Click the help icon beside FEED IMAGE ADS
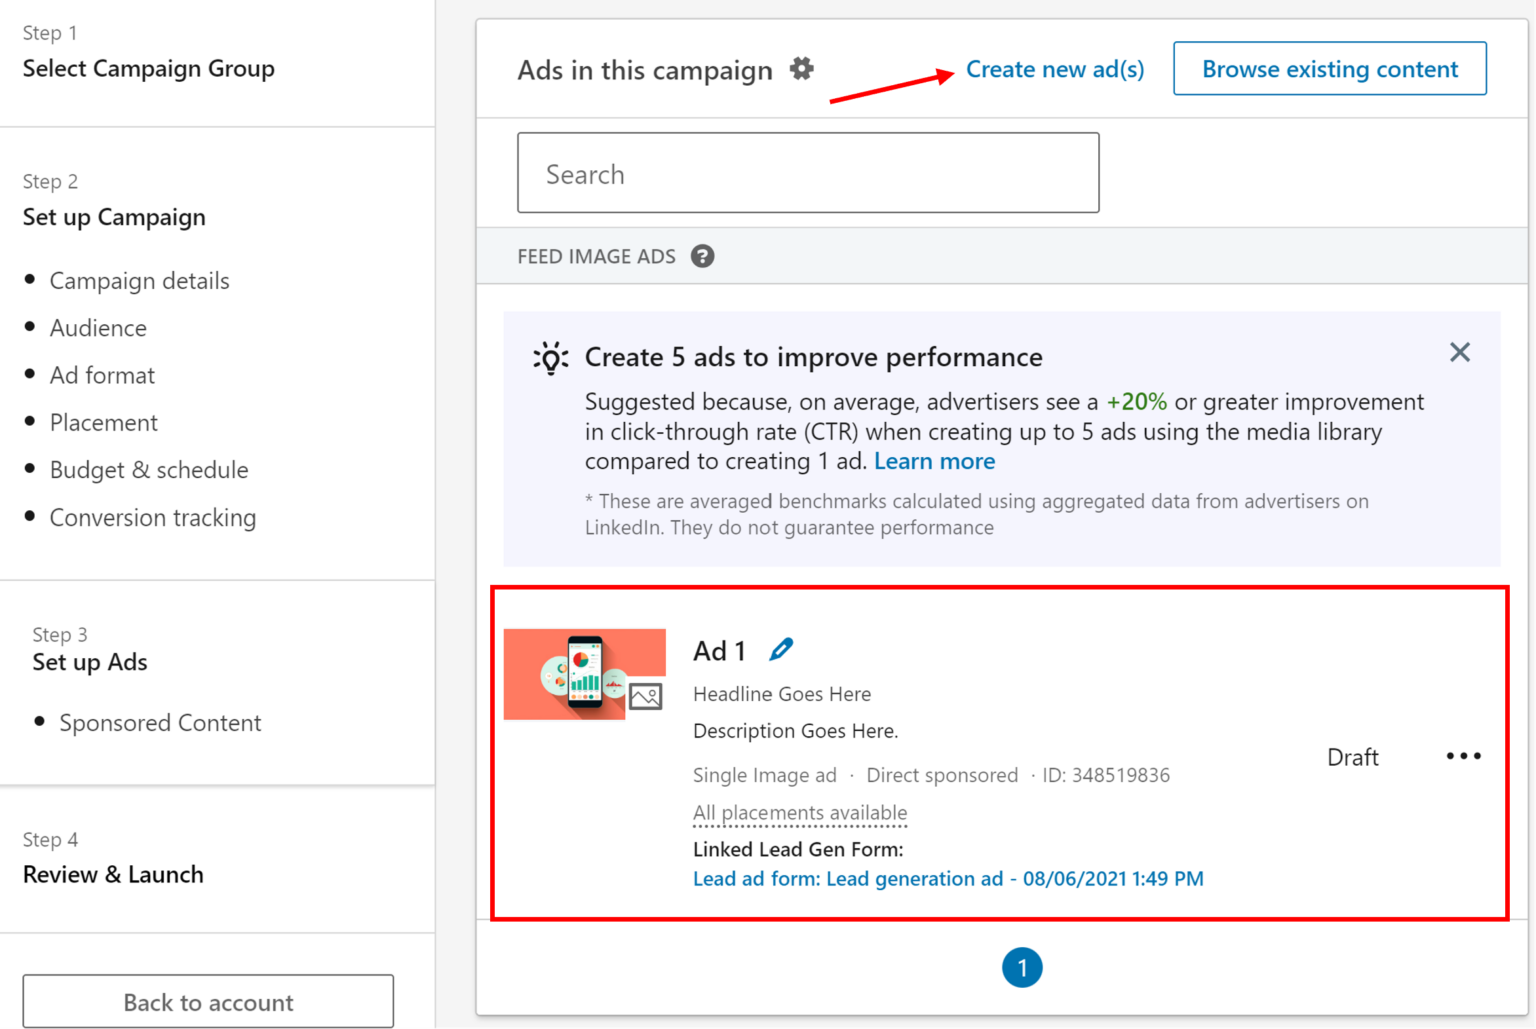This screenshot has width=1536, height=1029. point(703,256)
